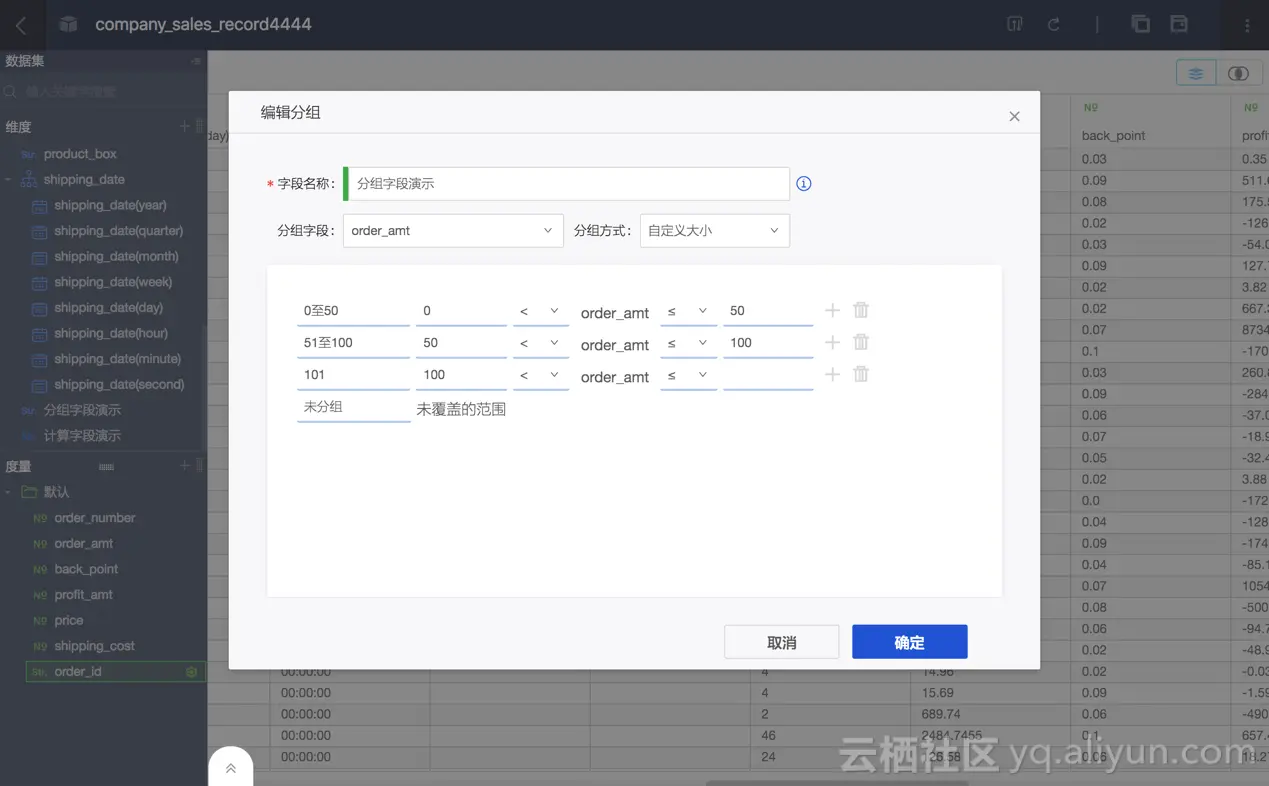Click the empty upper bound field on the 101 row
Viewport: 1269px width, 786px height.
pos(768,375)
